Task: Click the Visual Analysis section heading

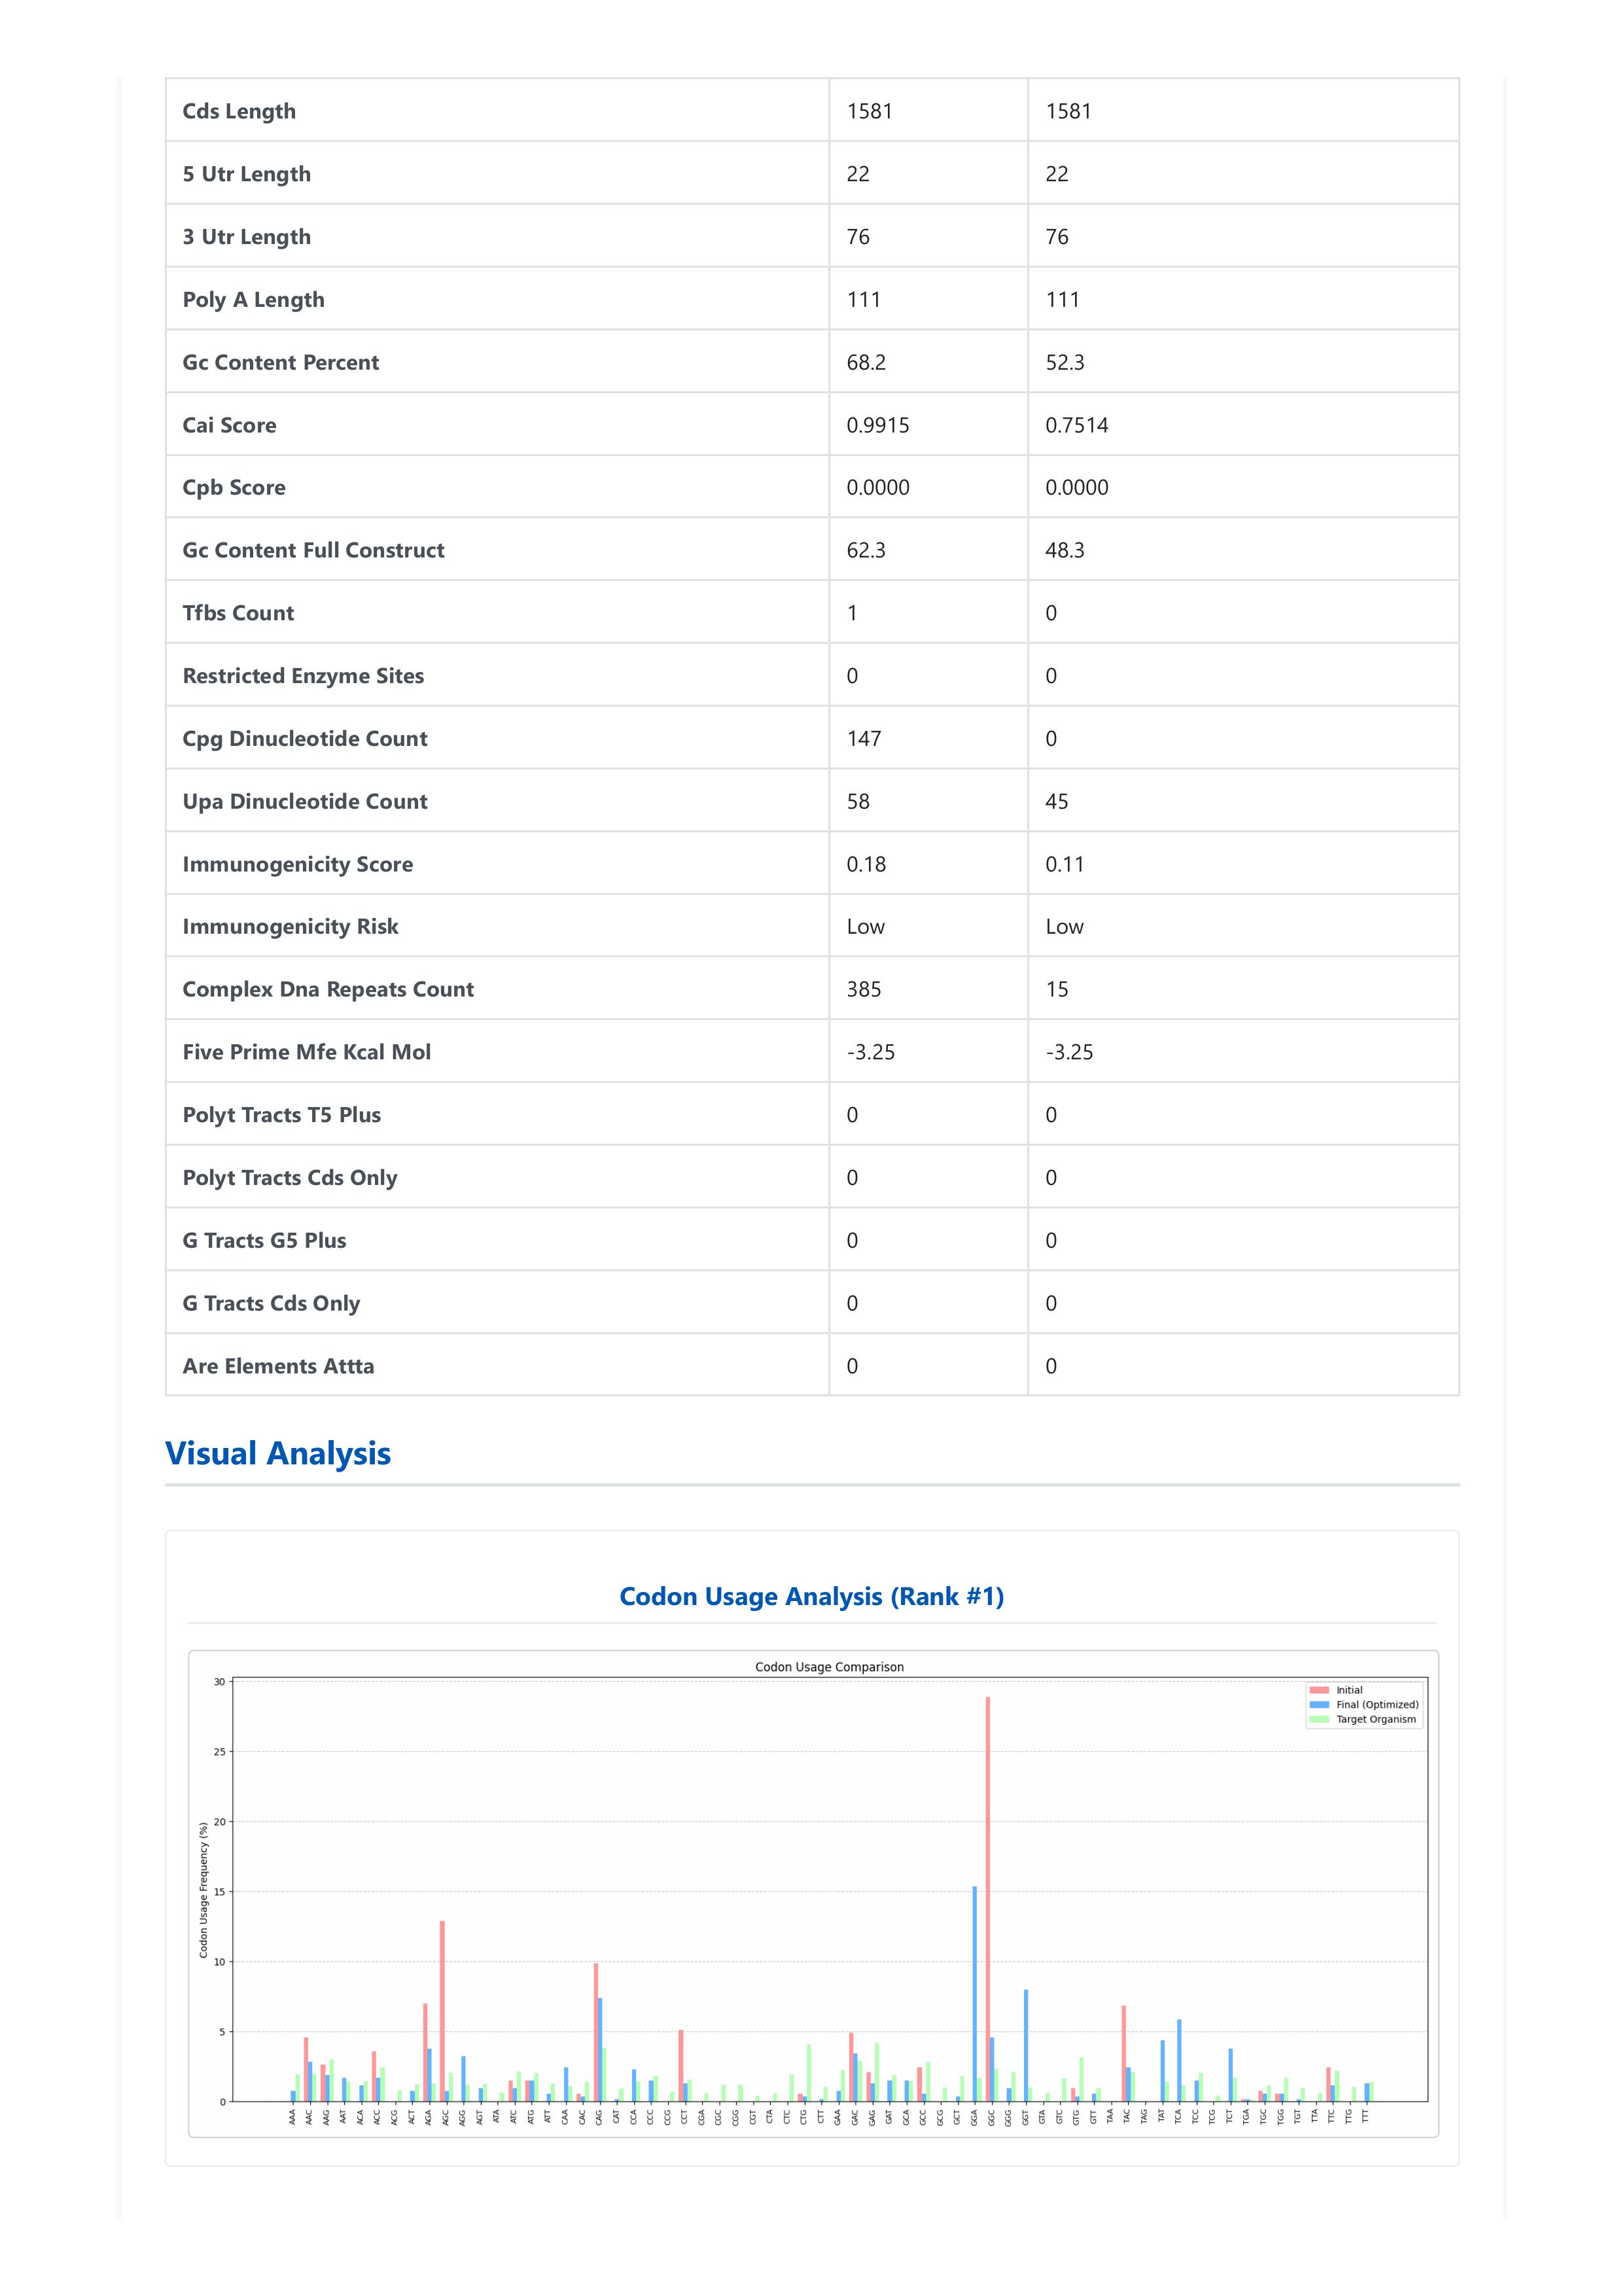Action: click(278, 1453)
